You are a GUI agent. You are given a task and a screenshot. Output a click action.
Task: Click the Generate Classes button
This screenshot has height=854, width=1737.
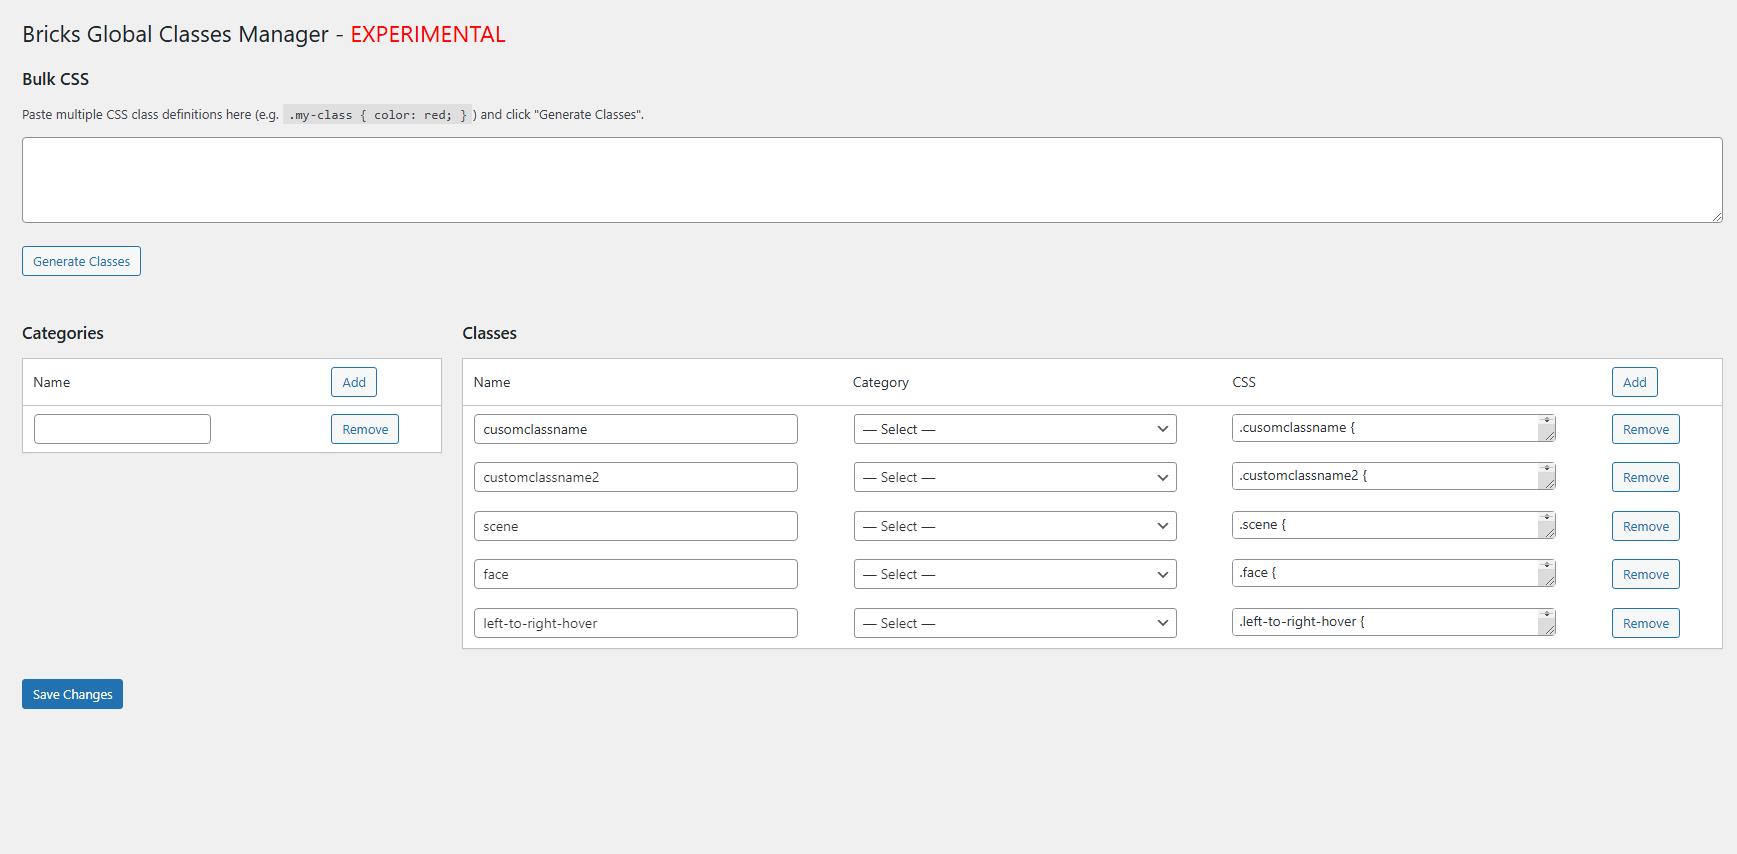pos(81,261)
